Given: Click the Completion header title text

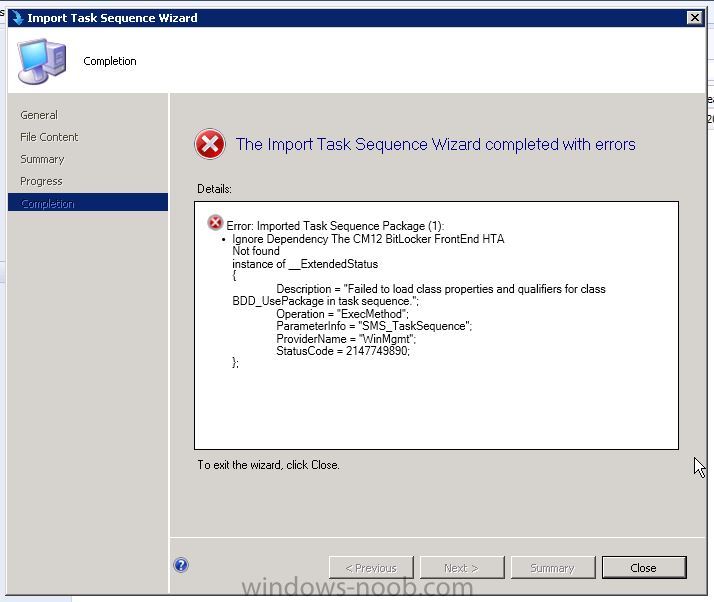Looking at the screenshot, I should [x=110, y=61].
